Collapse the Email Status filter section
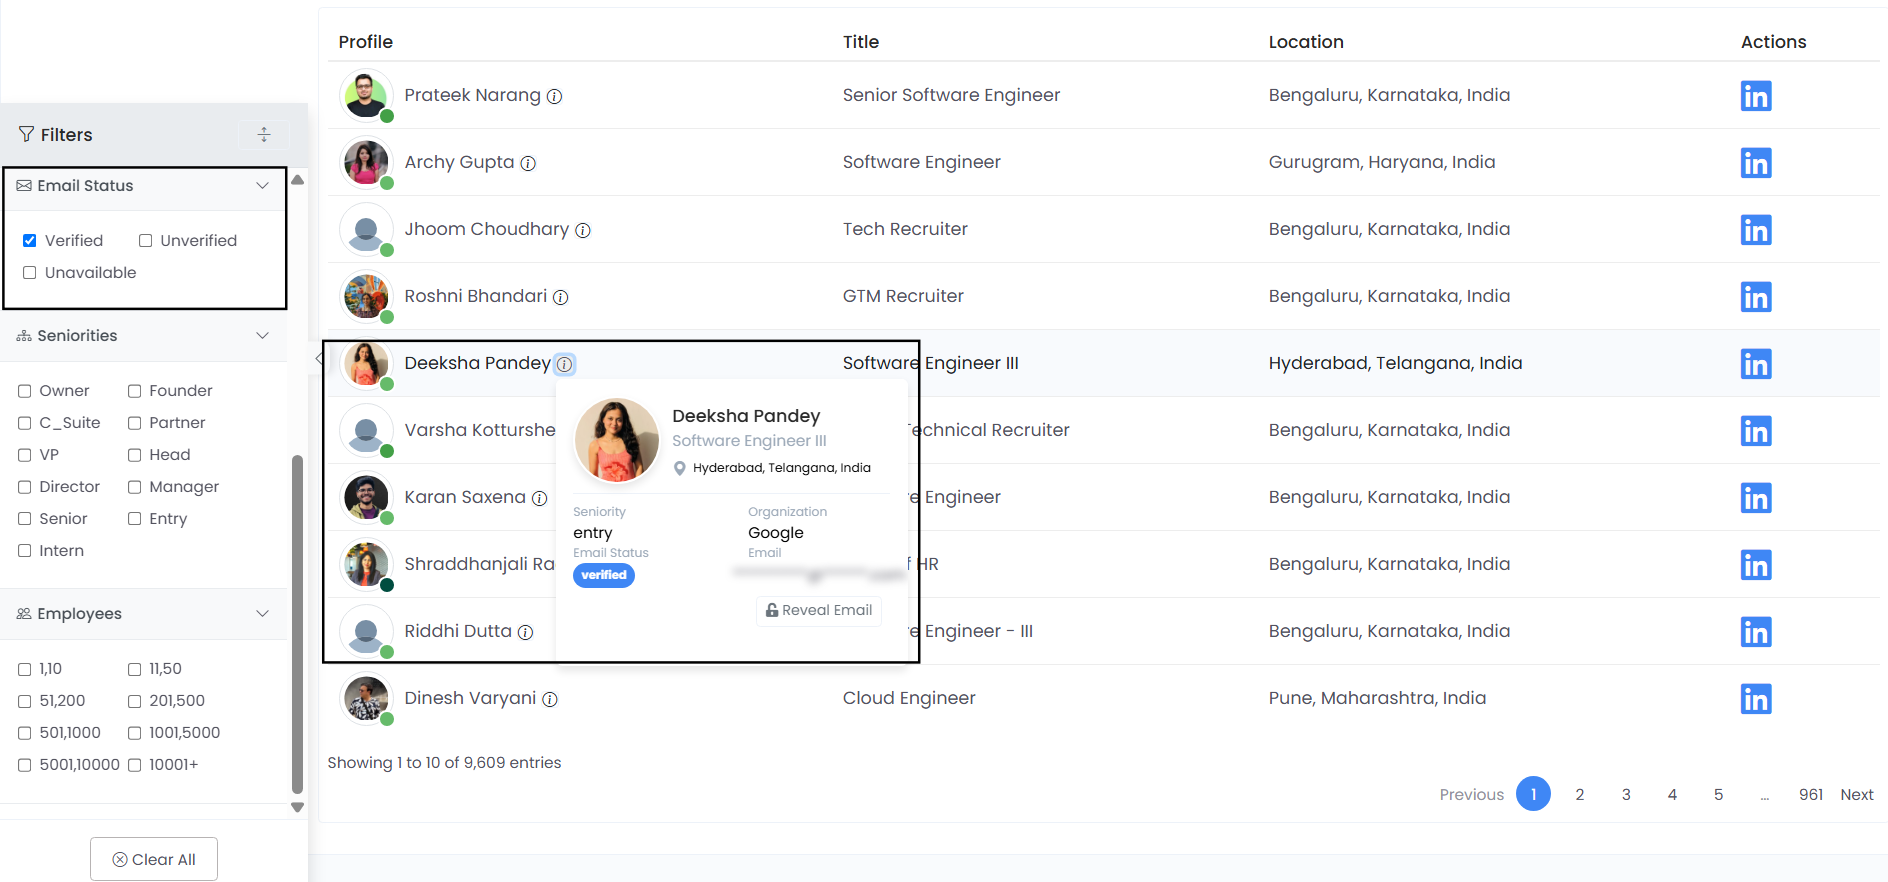1888x882 pixels. (x=262, y=186)
